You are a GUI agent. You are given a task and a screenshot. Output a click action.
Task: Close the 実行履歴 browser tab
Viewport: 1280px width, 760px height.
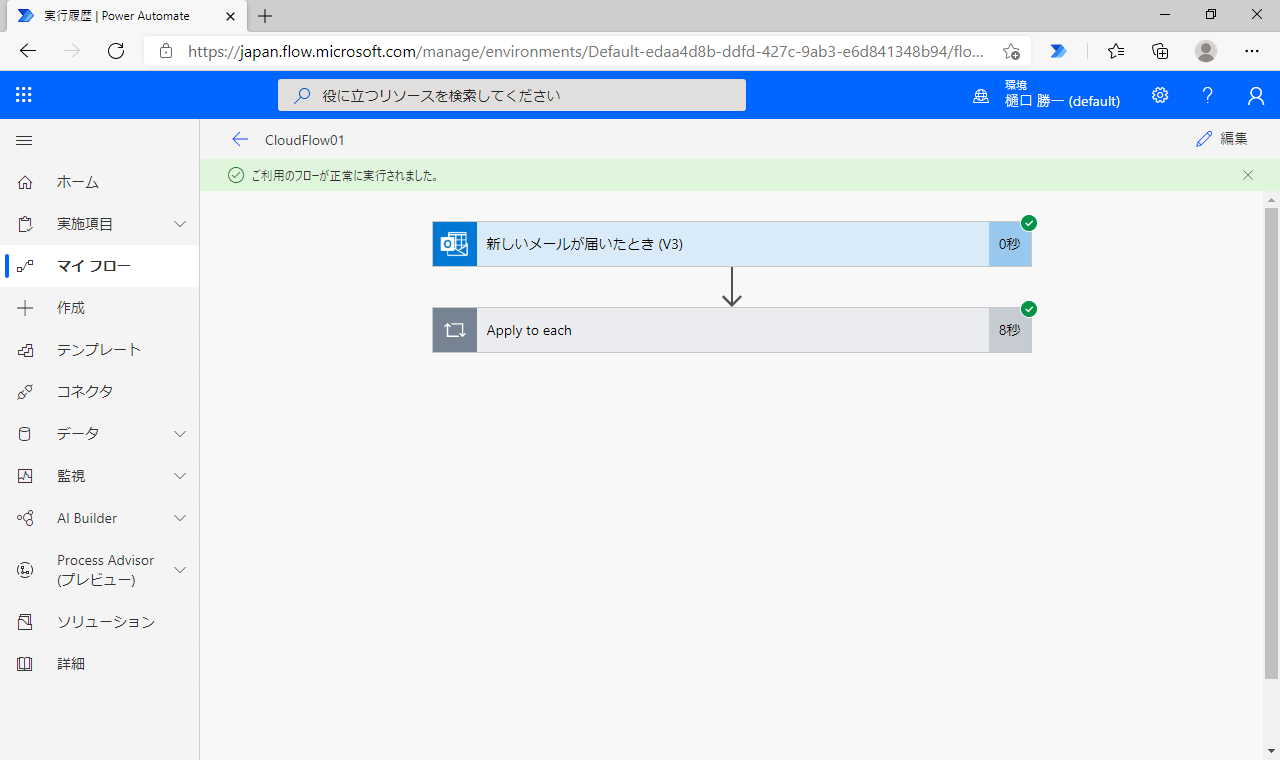point(230,16)
